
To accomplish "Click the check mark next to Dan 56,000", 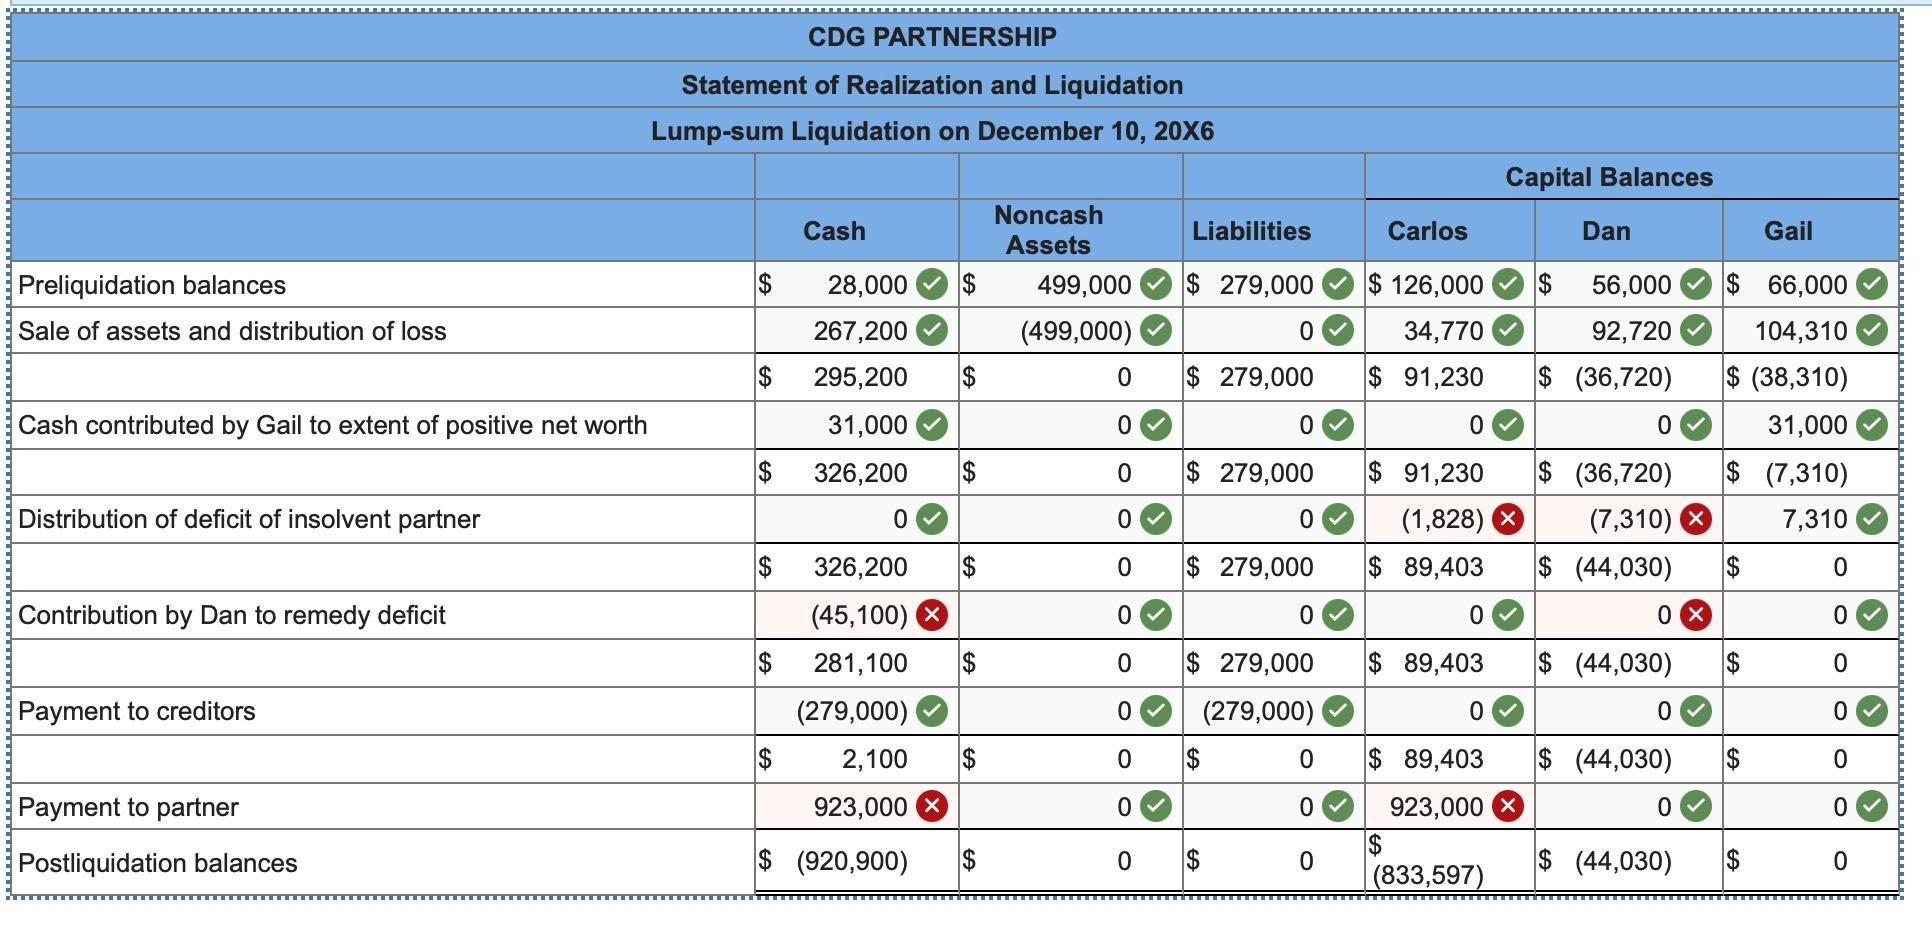I will click(x=1695, y=284).
